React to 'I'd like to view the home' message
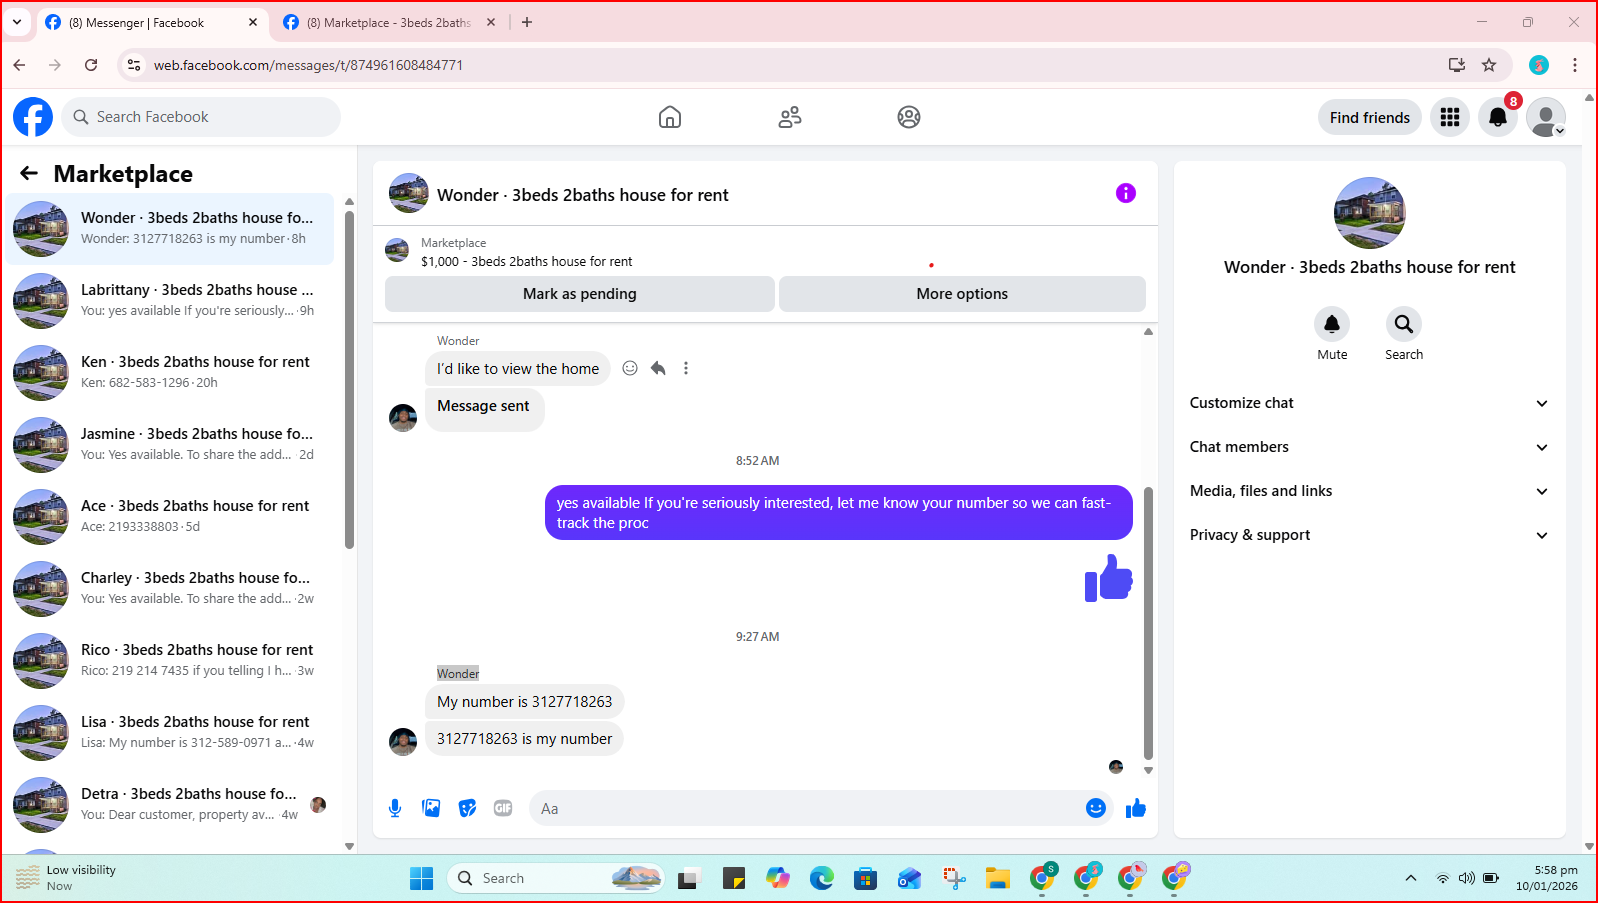This screenshot has height=903, width=1598. (x=630, y=368)
